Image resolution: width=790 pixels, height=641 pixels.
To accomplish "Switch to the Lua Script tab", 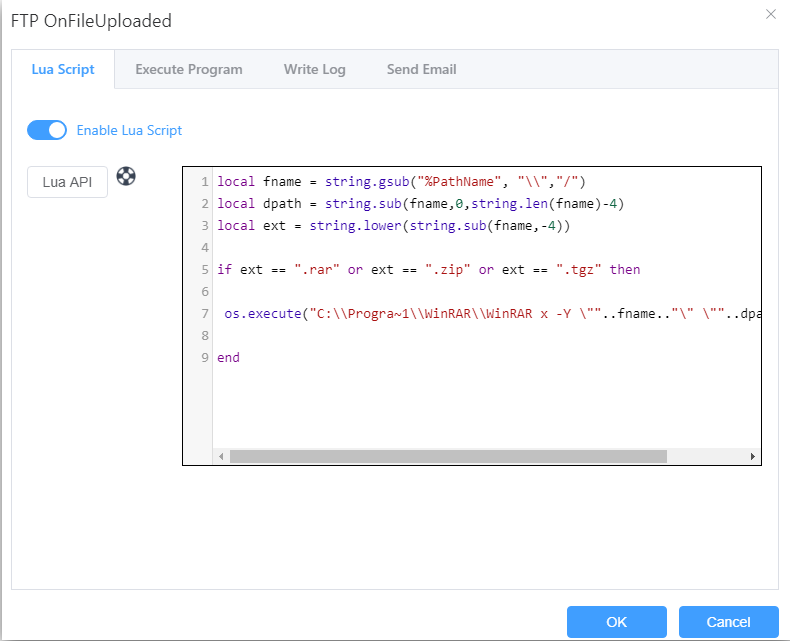I will (x=63, y=70).
